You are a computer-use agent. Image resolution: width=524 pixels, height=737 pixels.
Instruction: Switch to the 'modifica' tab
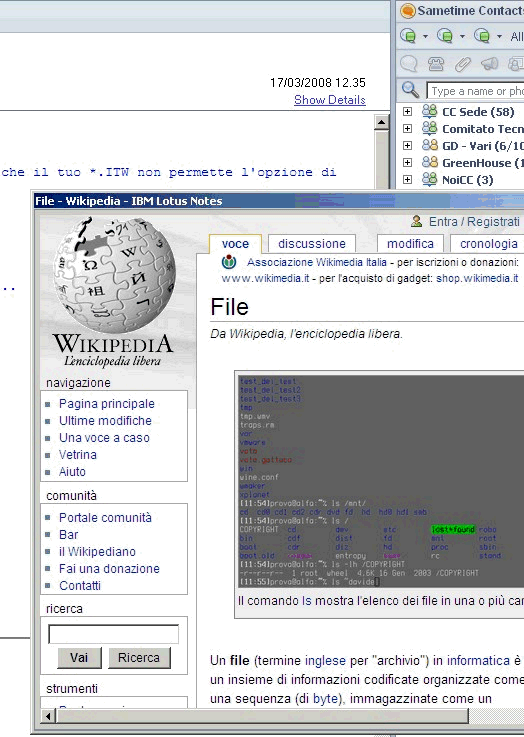[x=410, y=243]
